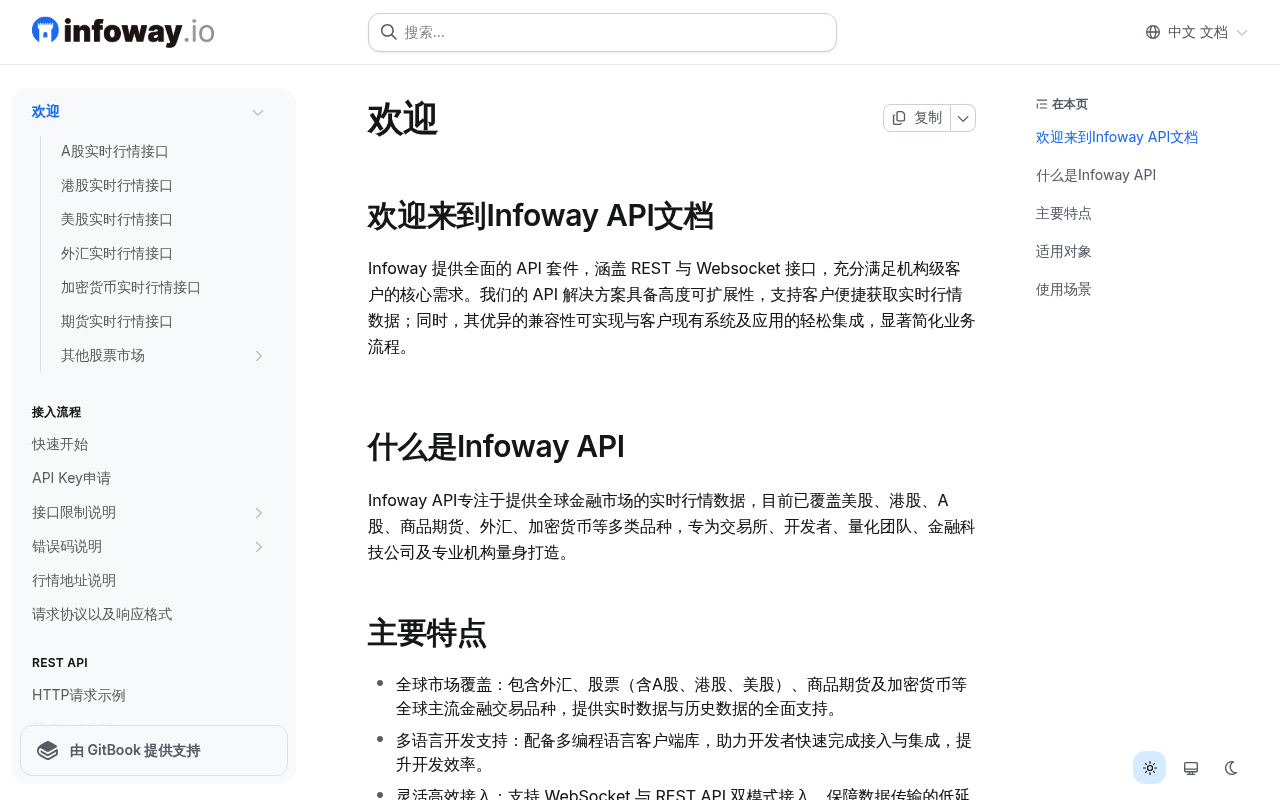
Task: Click the infoway.io logo
Action: pos(123,32)
